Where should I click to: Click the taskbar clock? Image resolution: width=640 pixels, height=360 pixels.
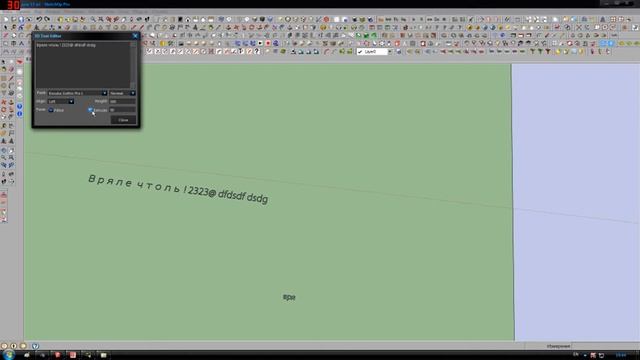(x=621, y=355)
